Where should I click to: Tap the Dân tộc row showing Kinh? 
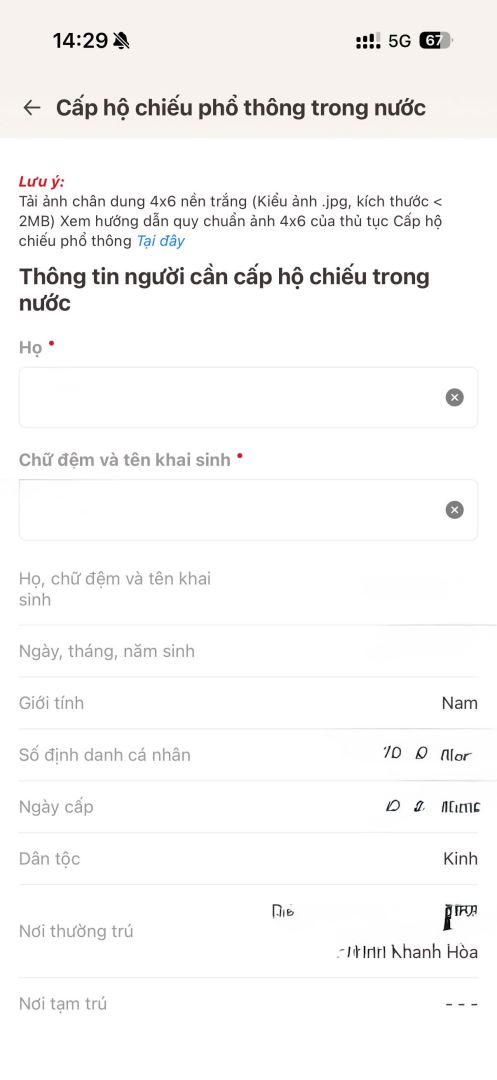pos(248,859)
